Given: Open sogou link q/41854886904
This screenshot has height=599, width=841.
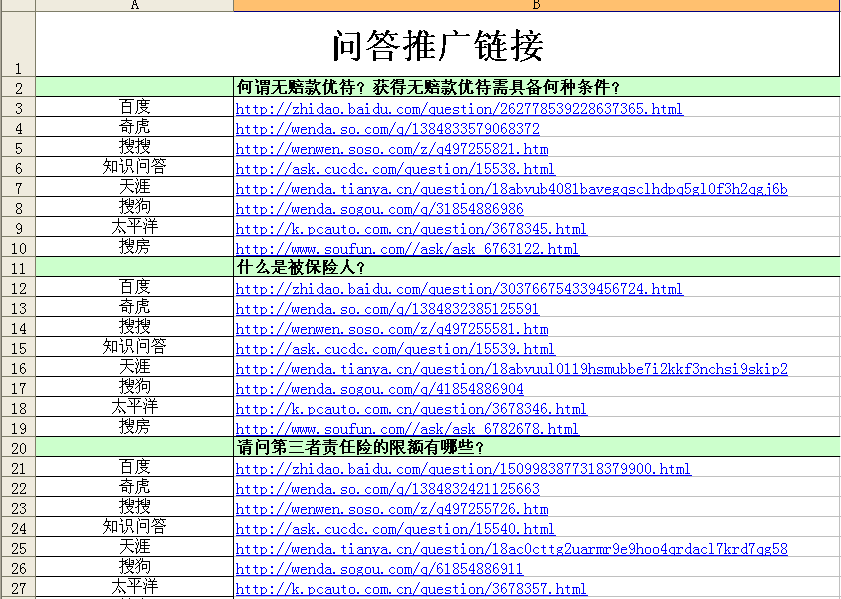Looking at the screenshot, I should 379,389.
